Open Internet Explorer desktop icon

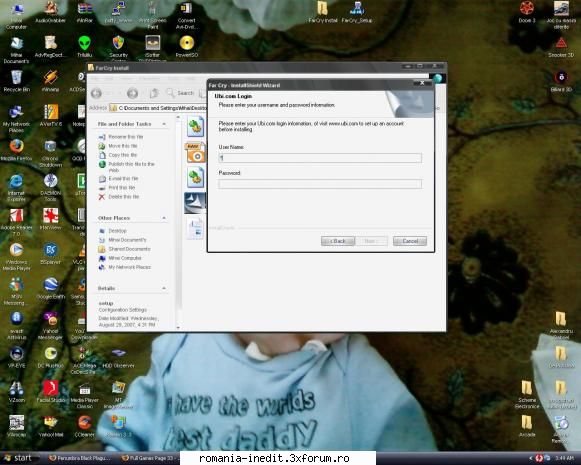coord(16,181)
